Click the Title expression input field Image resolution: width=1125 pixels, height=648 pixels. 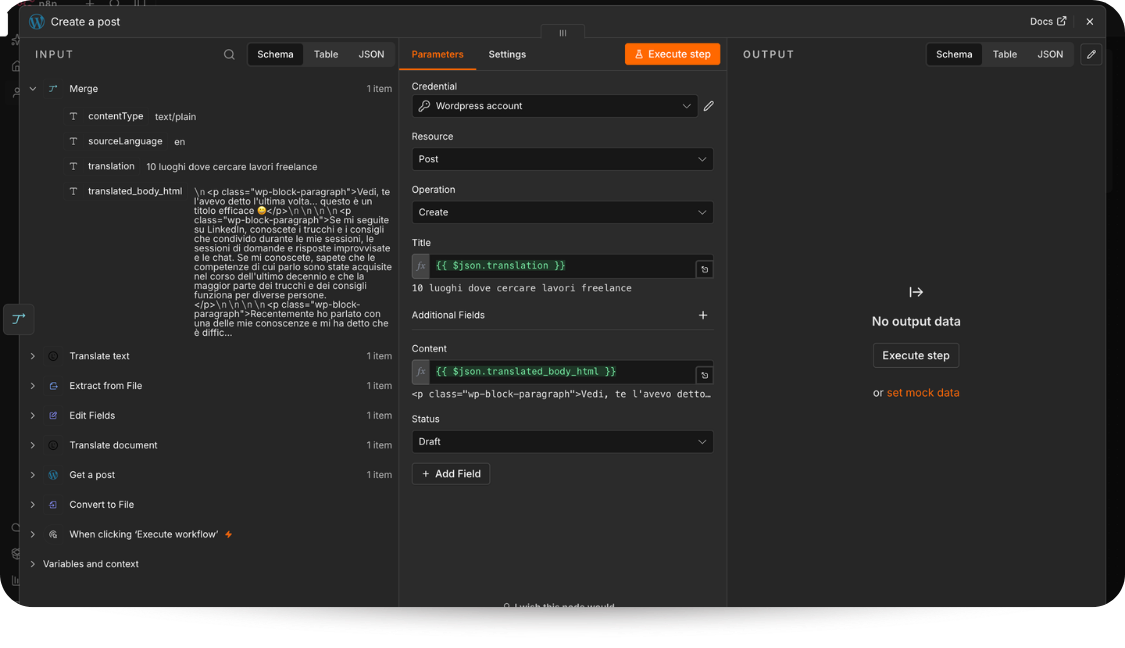562,266
